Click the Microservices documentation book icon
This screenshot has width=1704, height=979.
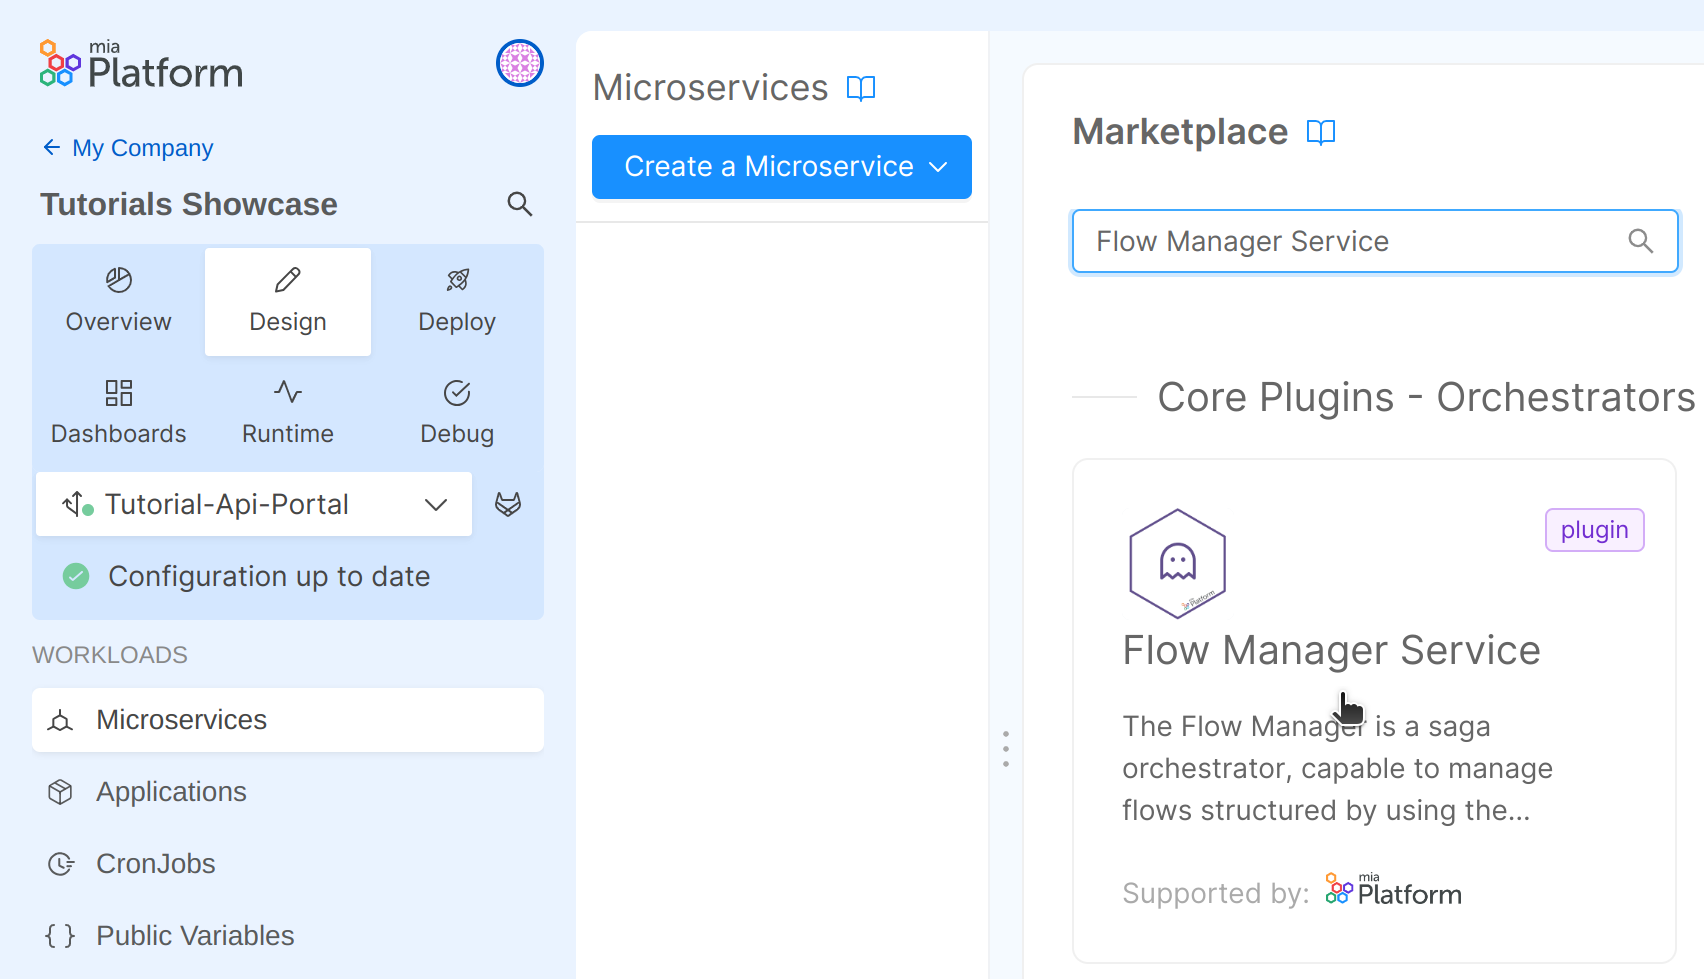click(x=862, y=88)
